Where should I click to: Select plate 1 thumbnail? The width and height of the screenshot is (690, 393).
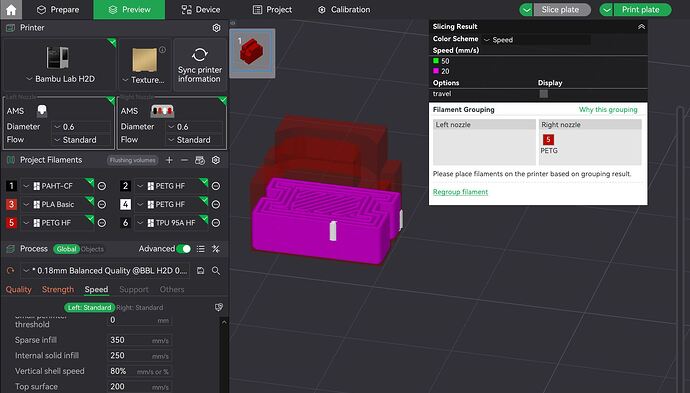coord(252,53)
